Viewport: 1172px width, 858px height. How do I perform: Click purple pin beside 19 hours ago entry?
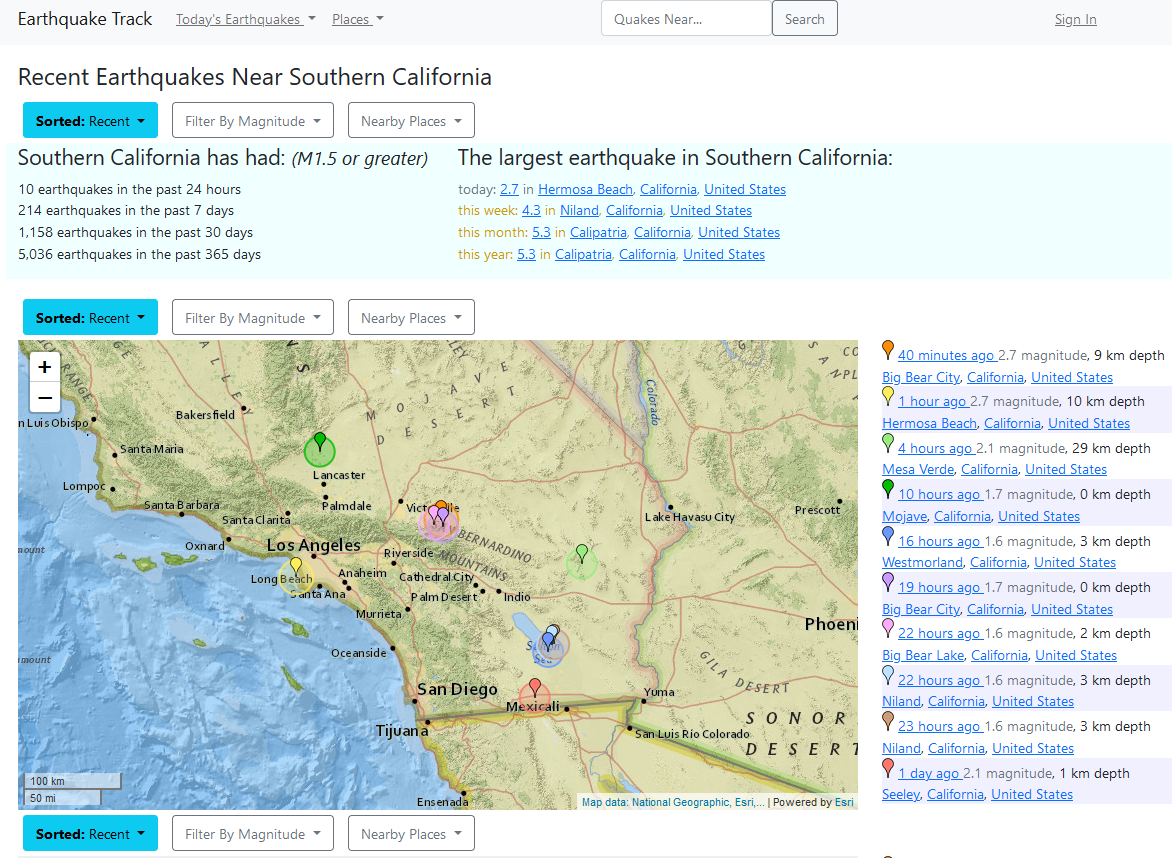pos(888,581)
